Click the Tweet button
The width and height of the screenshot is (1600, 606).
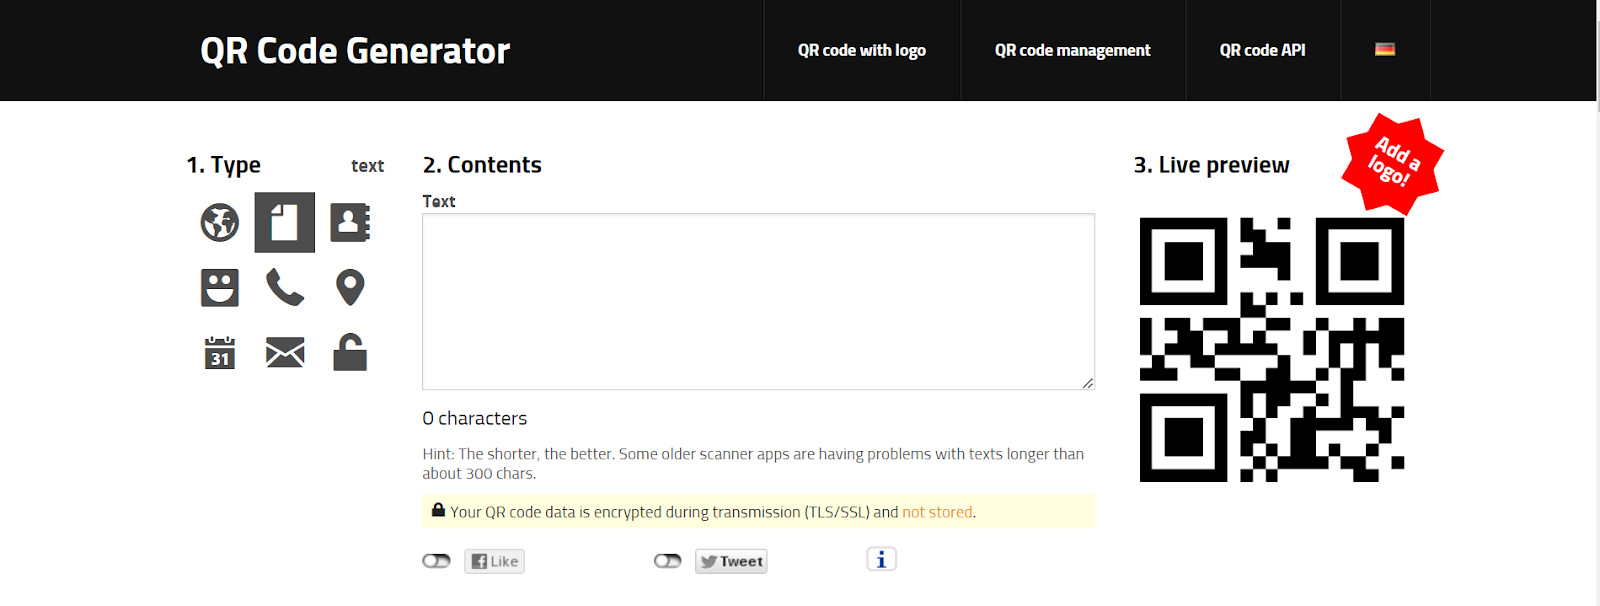732,561
